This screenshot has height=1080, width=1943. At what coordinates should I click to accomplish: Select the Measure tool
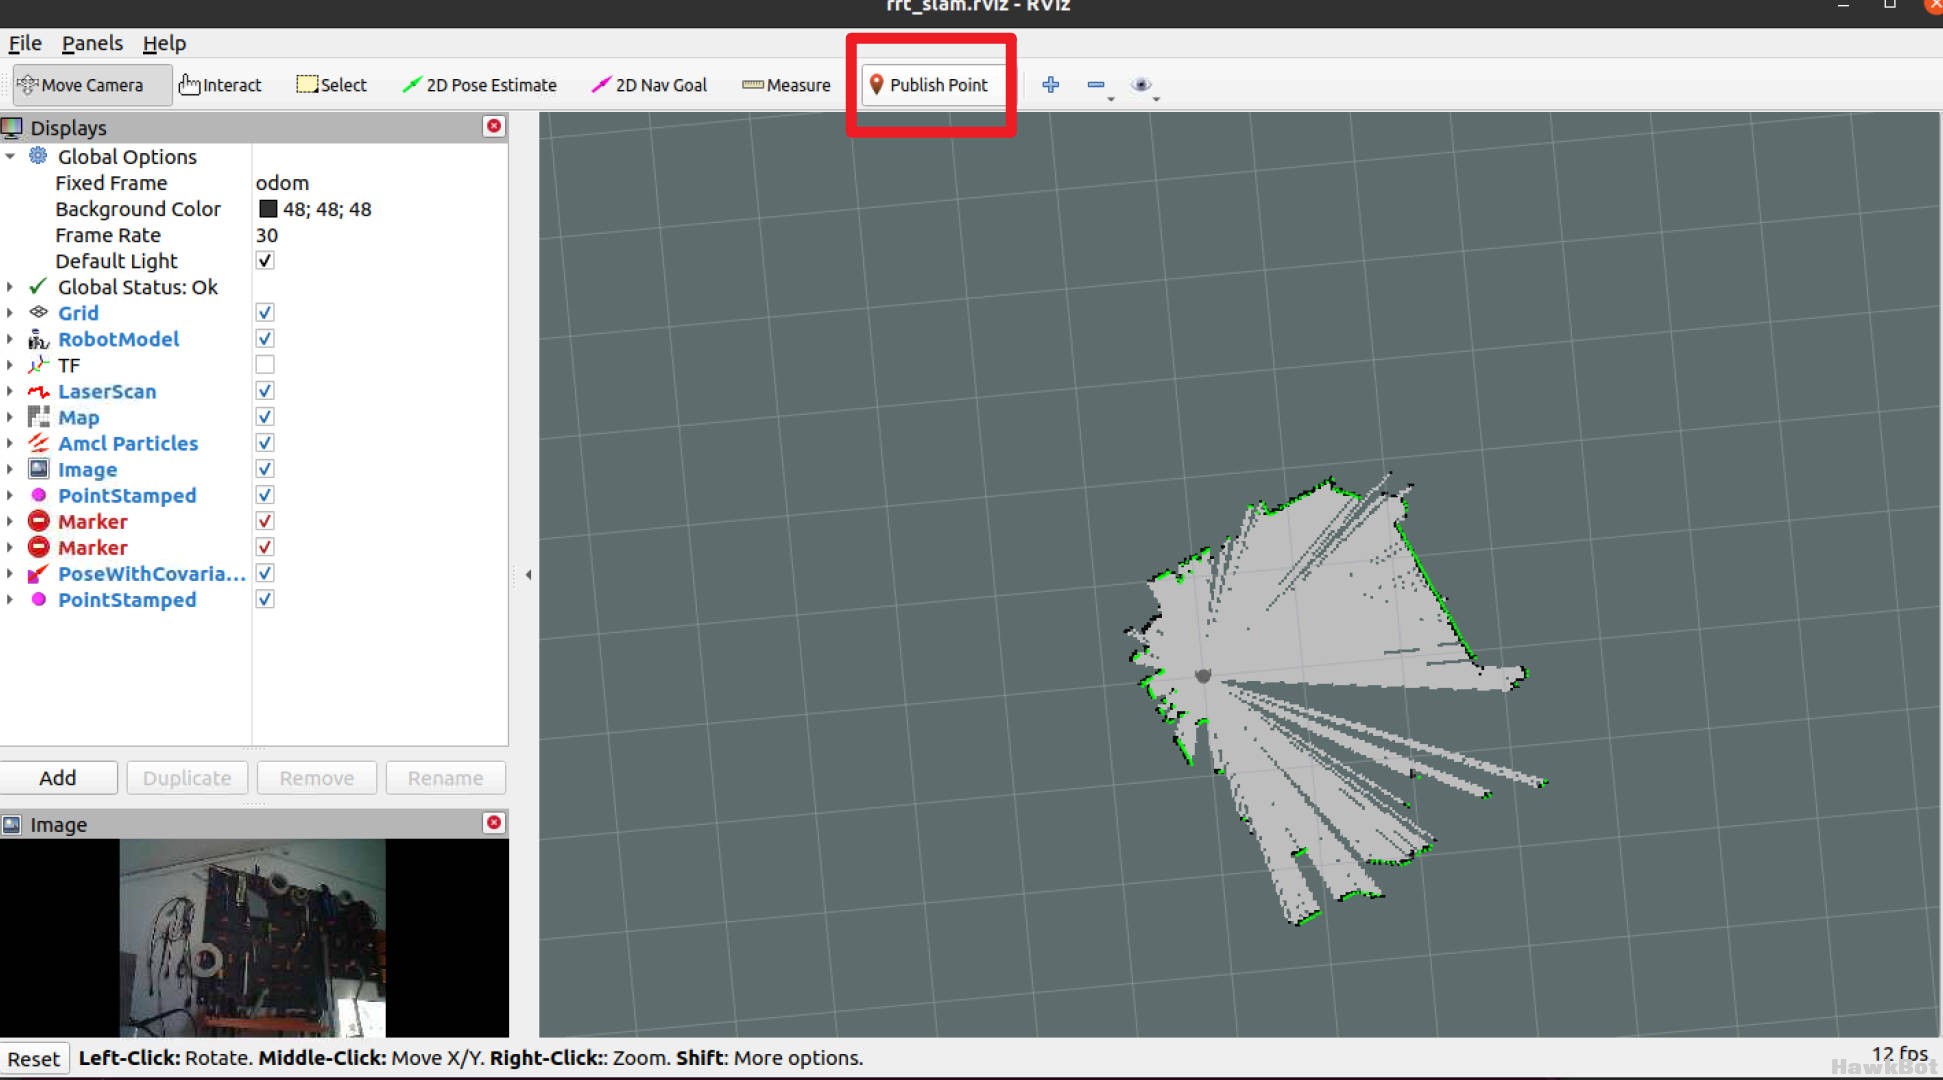tap(786, 85)
